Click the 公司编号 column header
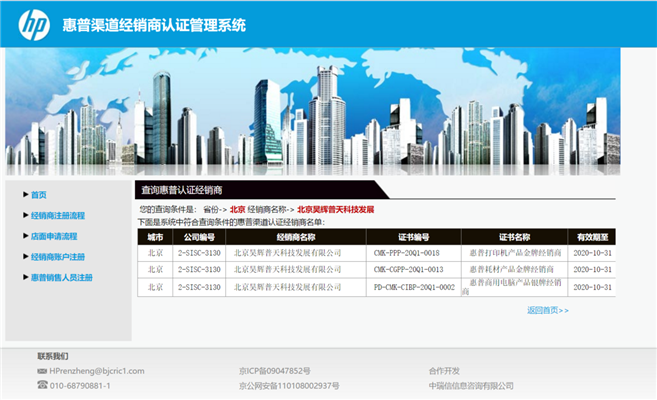This screenshot has height=400, width=657. click(x=199, y=237)
